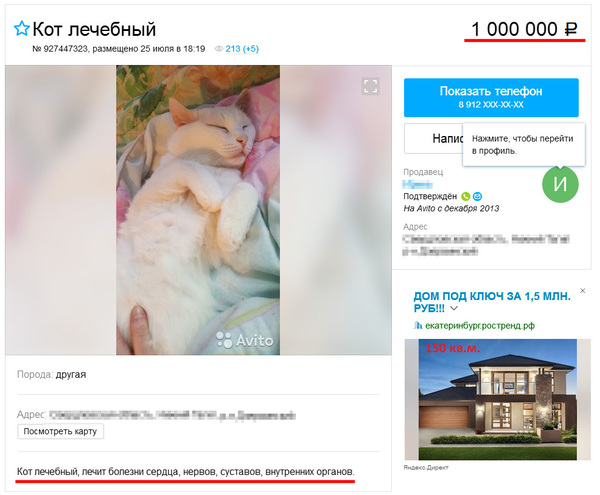This screenshot has width=600, height=495.
Task: Click the Яндекс.Директ label
Action: tap(426, 467)
